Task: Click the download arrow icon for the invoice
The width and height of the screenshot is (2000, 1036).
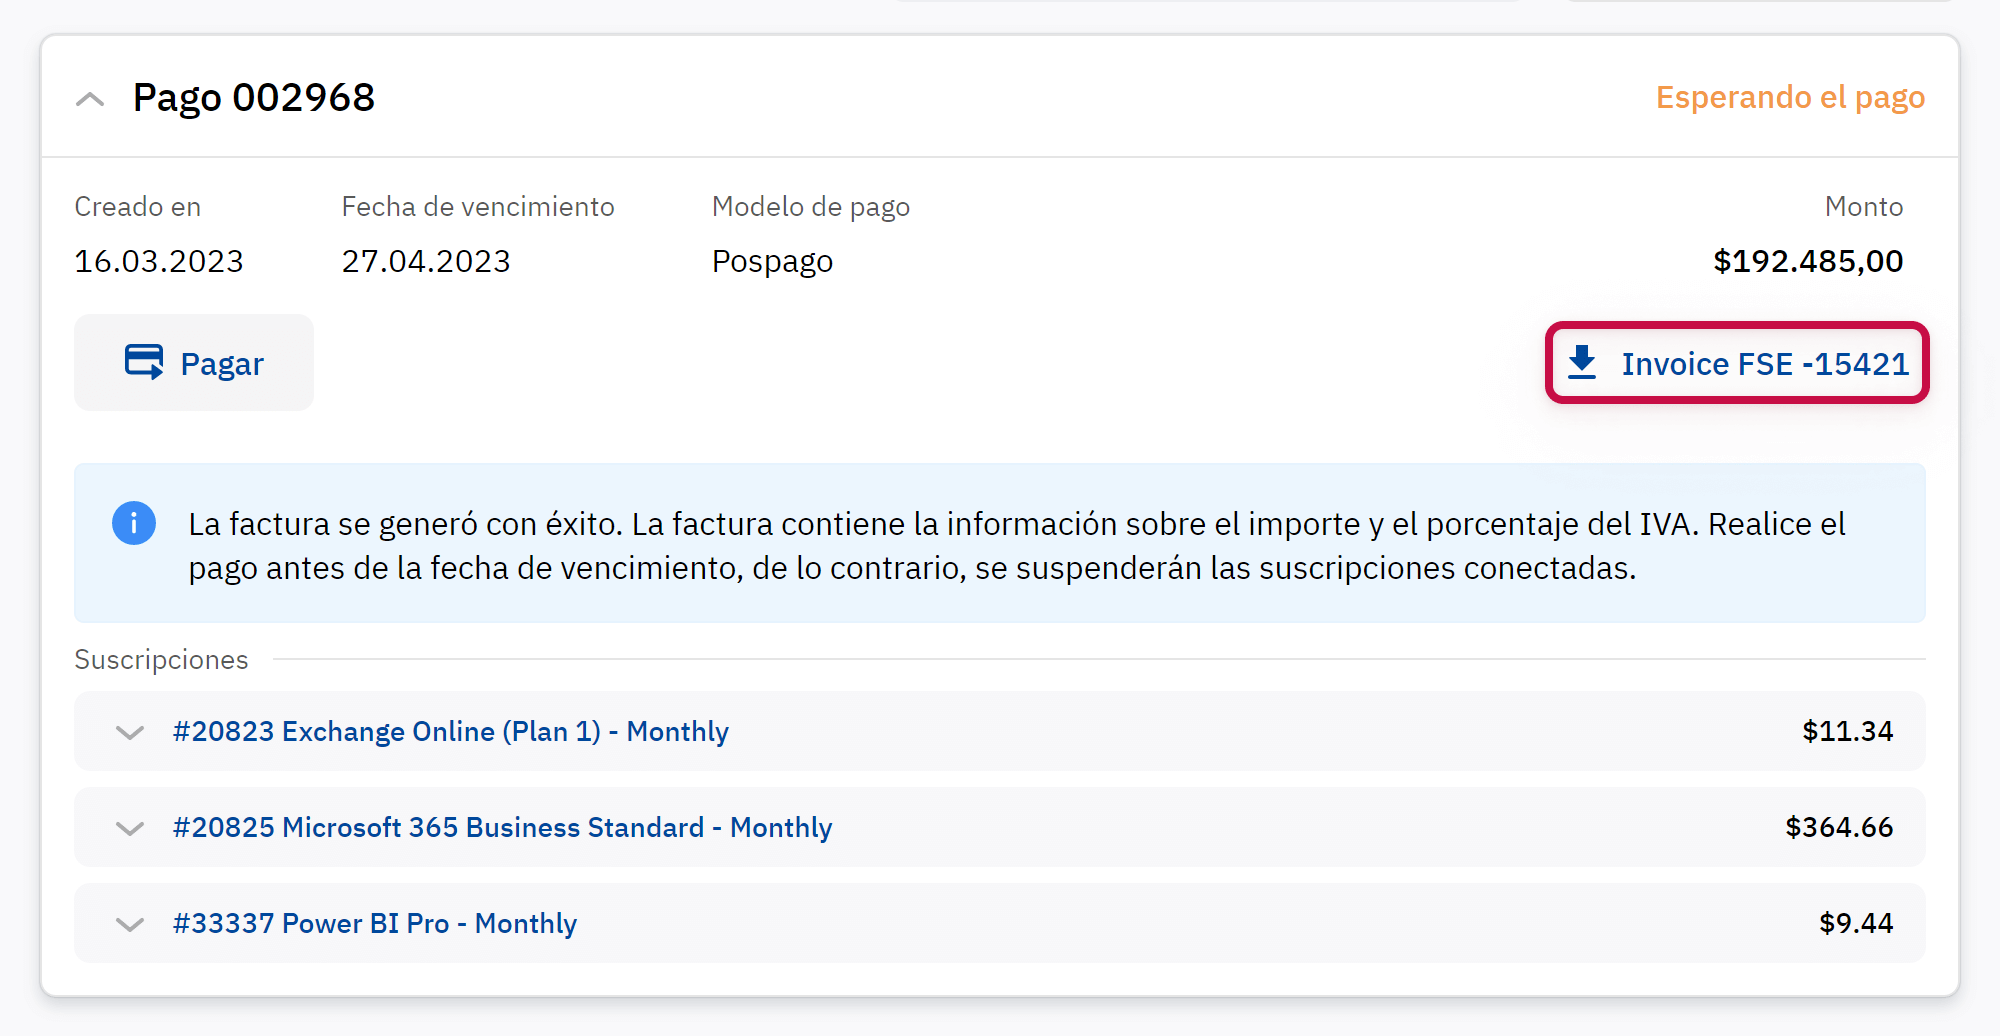Action: (x=1582, y=363)
